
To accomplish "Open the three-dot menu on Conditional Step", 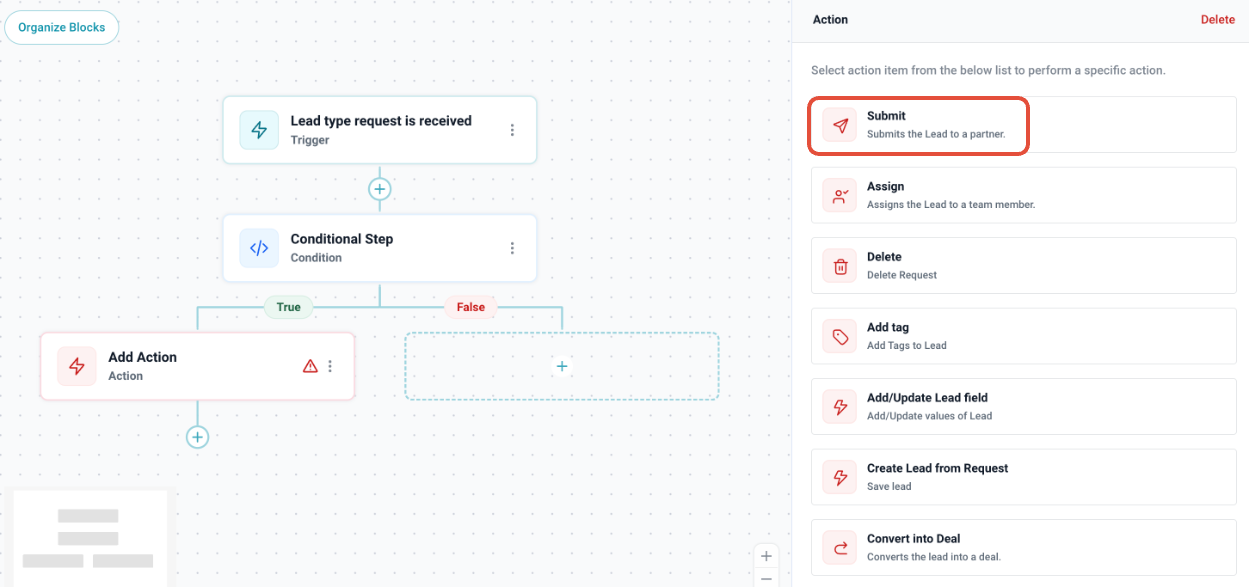I will 512,248.
